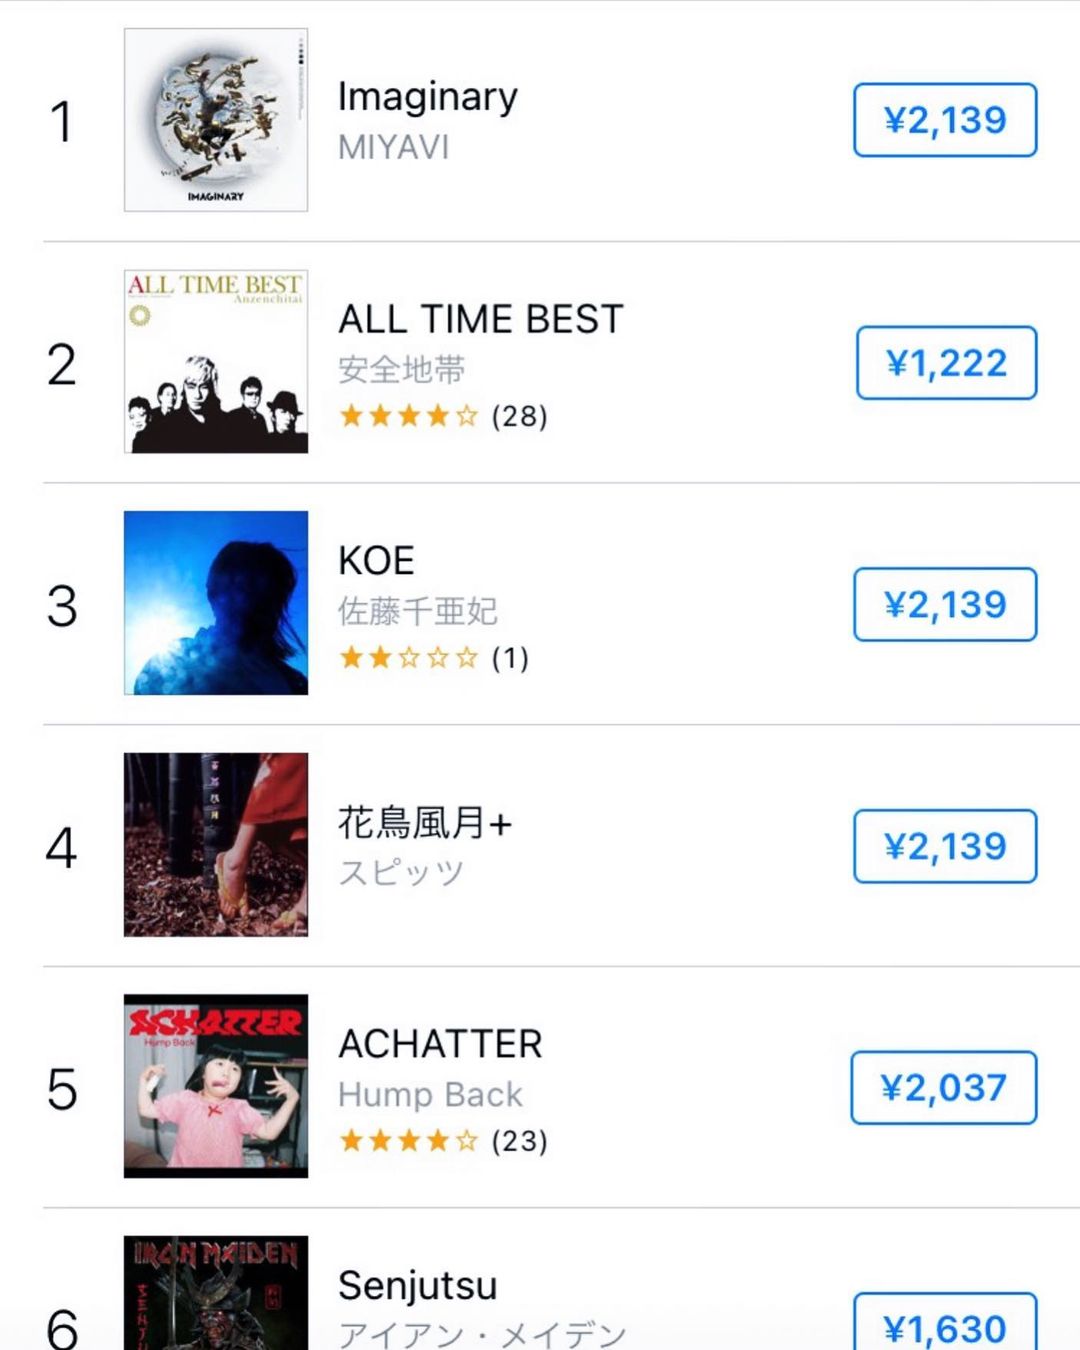The image size is (1080, 1350).
Task: Open the Senjutsu album title
Action: 417,1286
